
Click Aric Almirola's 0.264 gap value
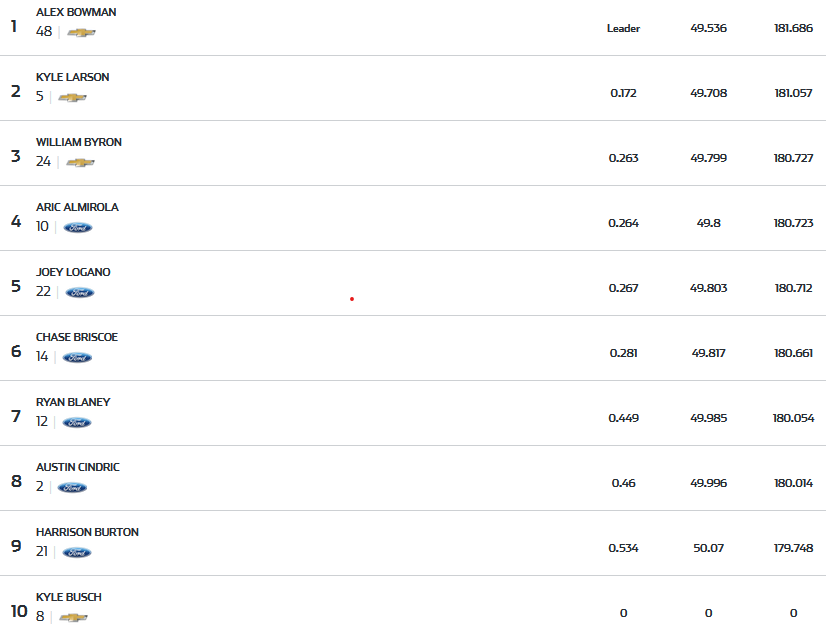point(623,223)
